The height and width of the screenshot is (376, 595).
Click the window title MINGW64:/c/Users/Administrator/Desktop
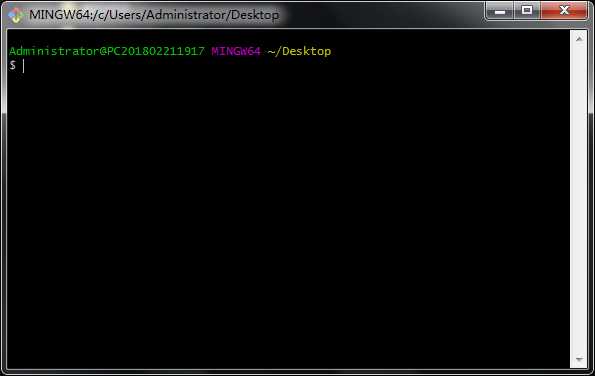click(154, 15)
